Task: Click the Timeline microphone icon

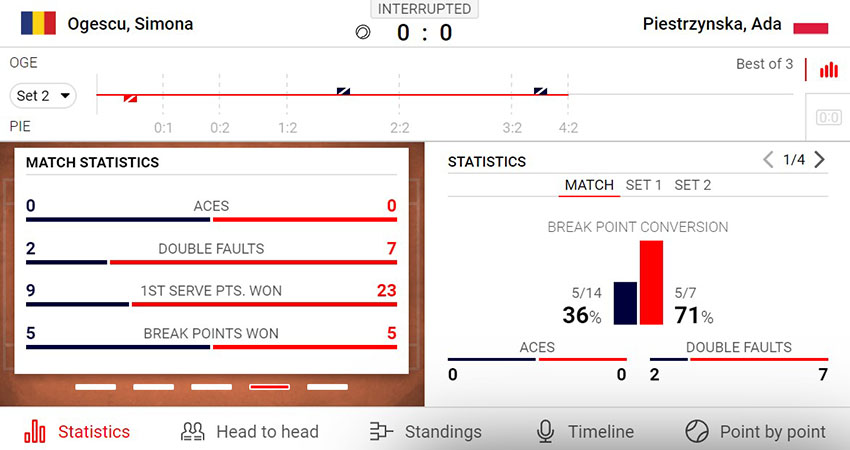Action: pos(545,431)
